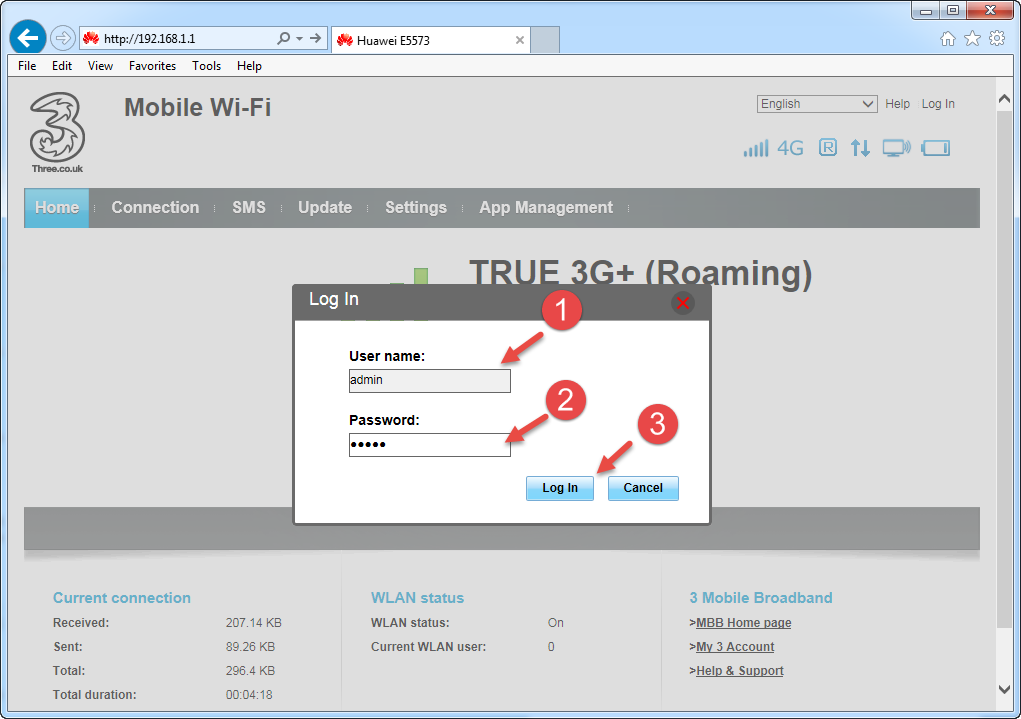Click the Password input field
The height and width of the screenshot is (719, 1021).
click(x=430, y=445)
